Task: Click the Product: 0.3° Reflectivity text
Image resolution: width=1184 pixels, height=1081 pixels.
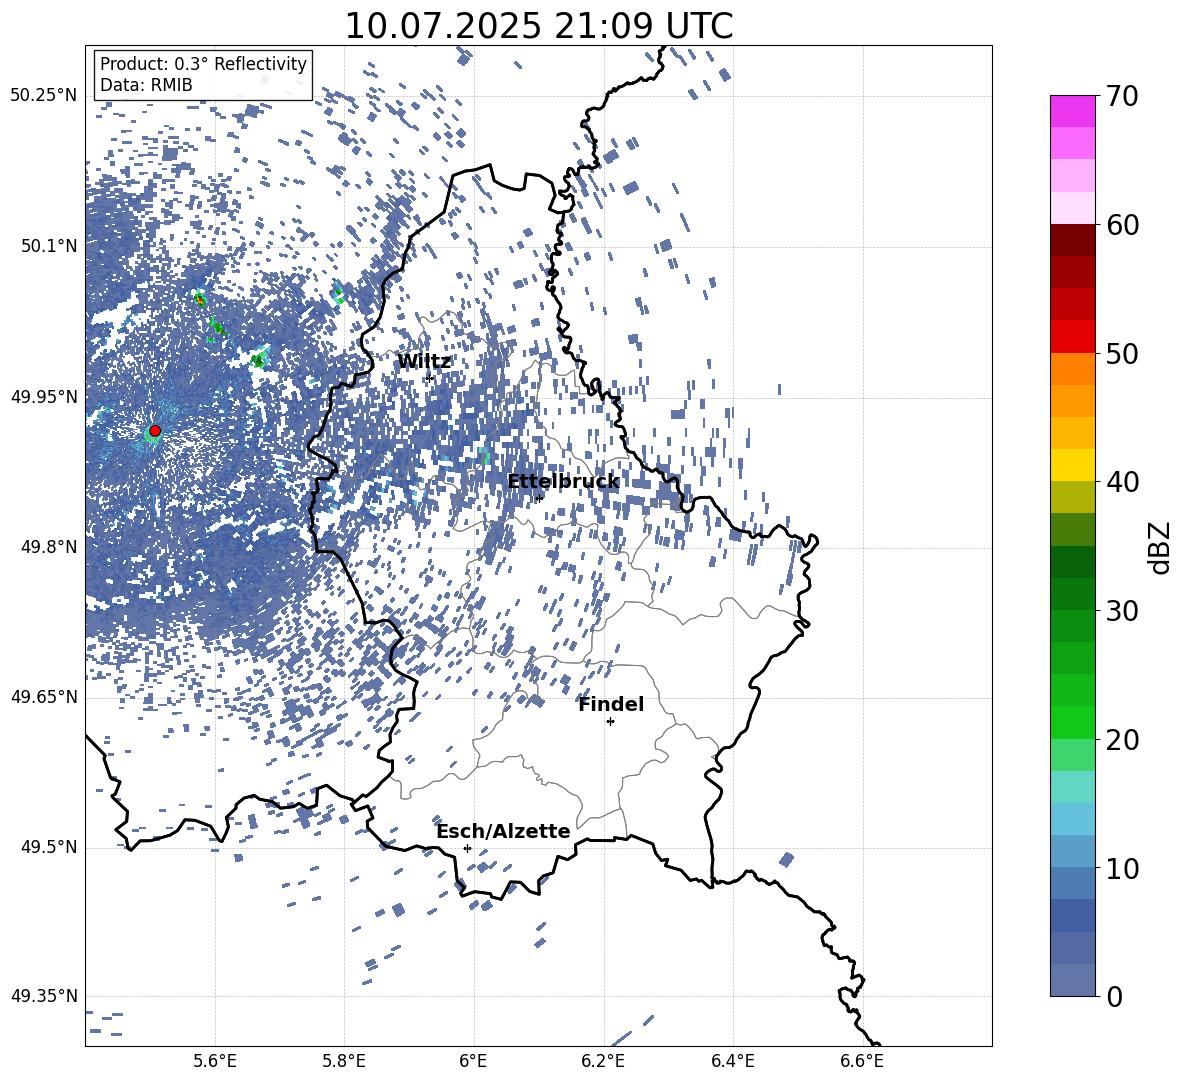Action: [x=203, y=64]
